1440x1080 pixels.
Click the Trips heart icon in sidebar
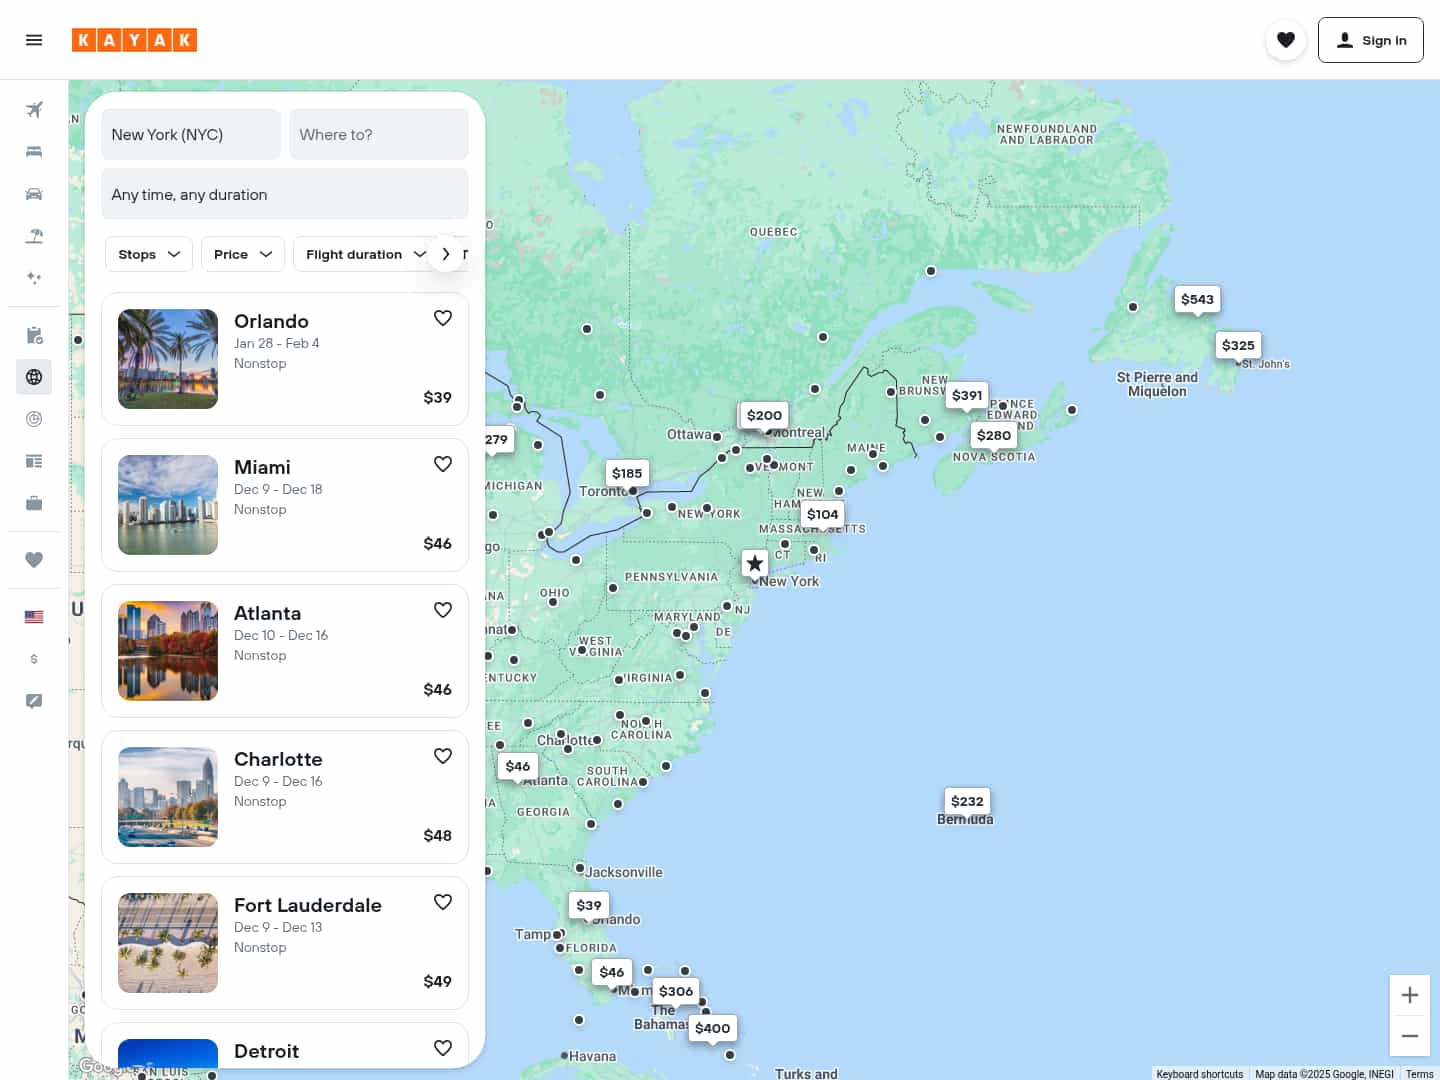(34, 560)
